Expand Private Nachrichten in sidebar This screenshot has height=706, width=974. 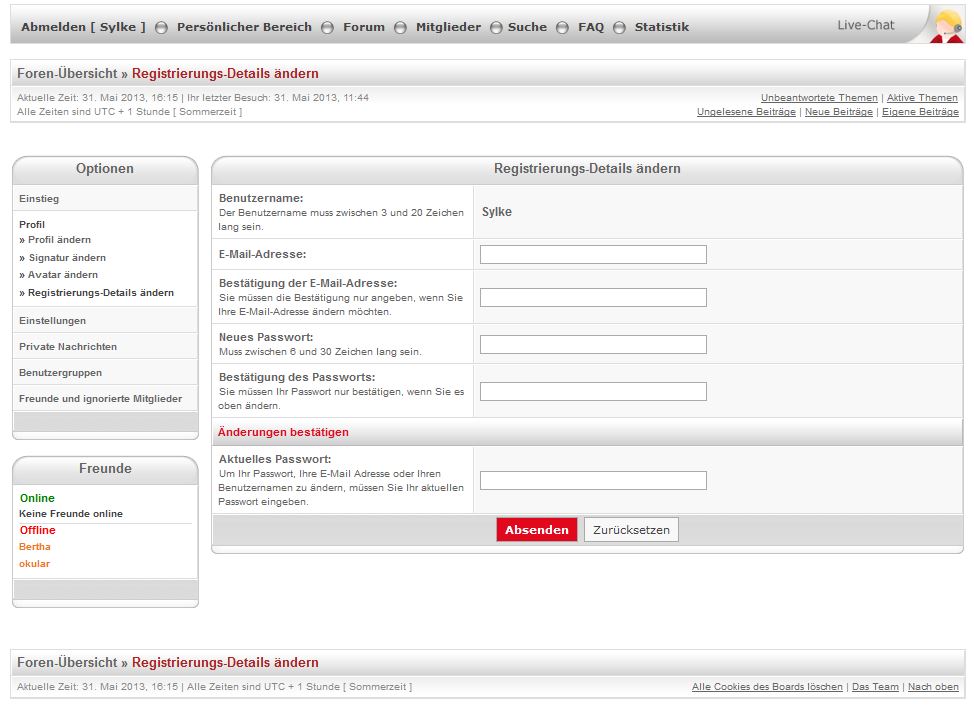[68, 347]
